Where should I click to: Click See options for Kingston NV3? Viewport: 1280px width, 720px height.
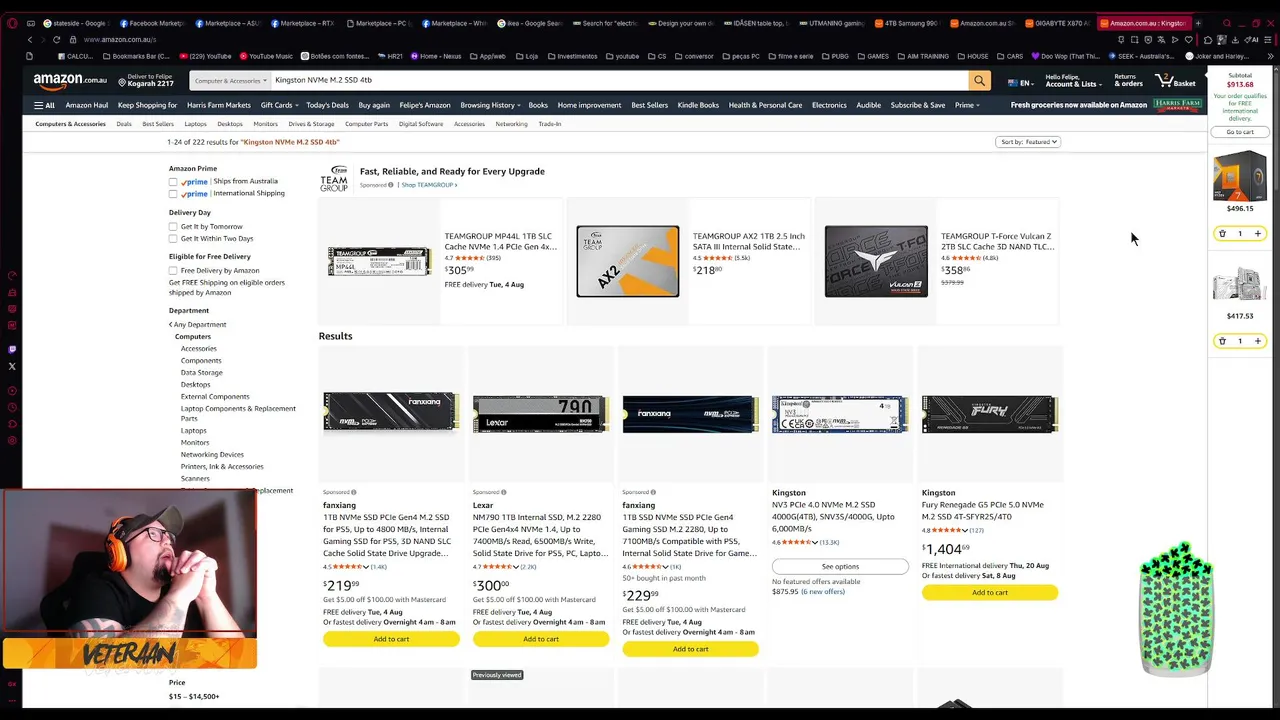(840, 566)
